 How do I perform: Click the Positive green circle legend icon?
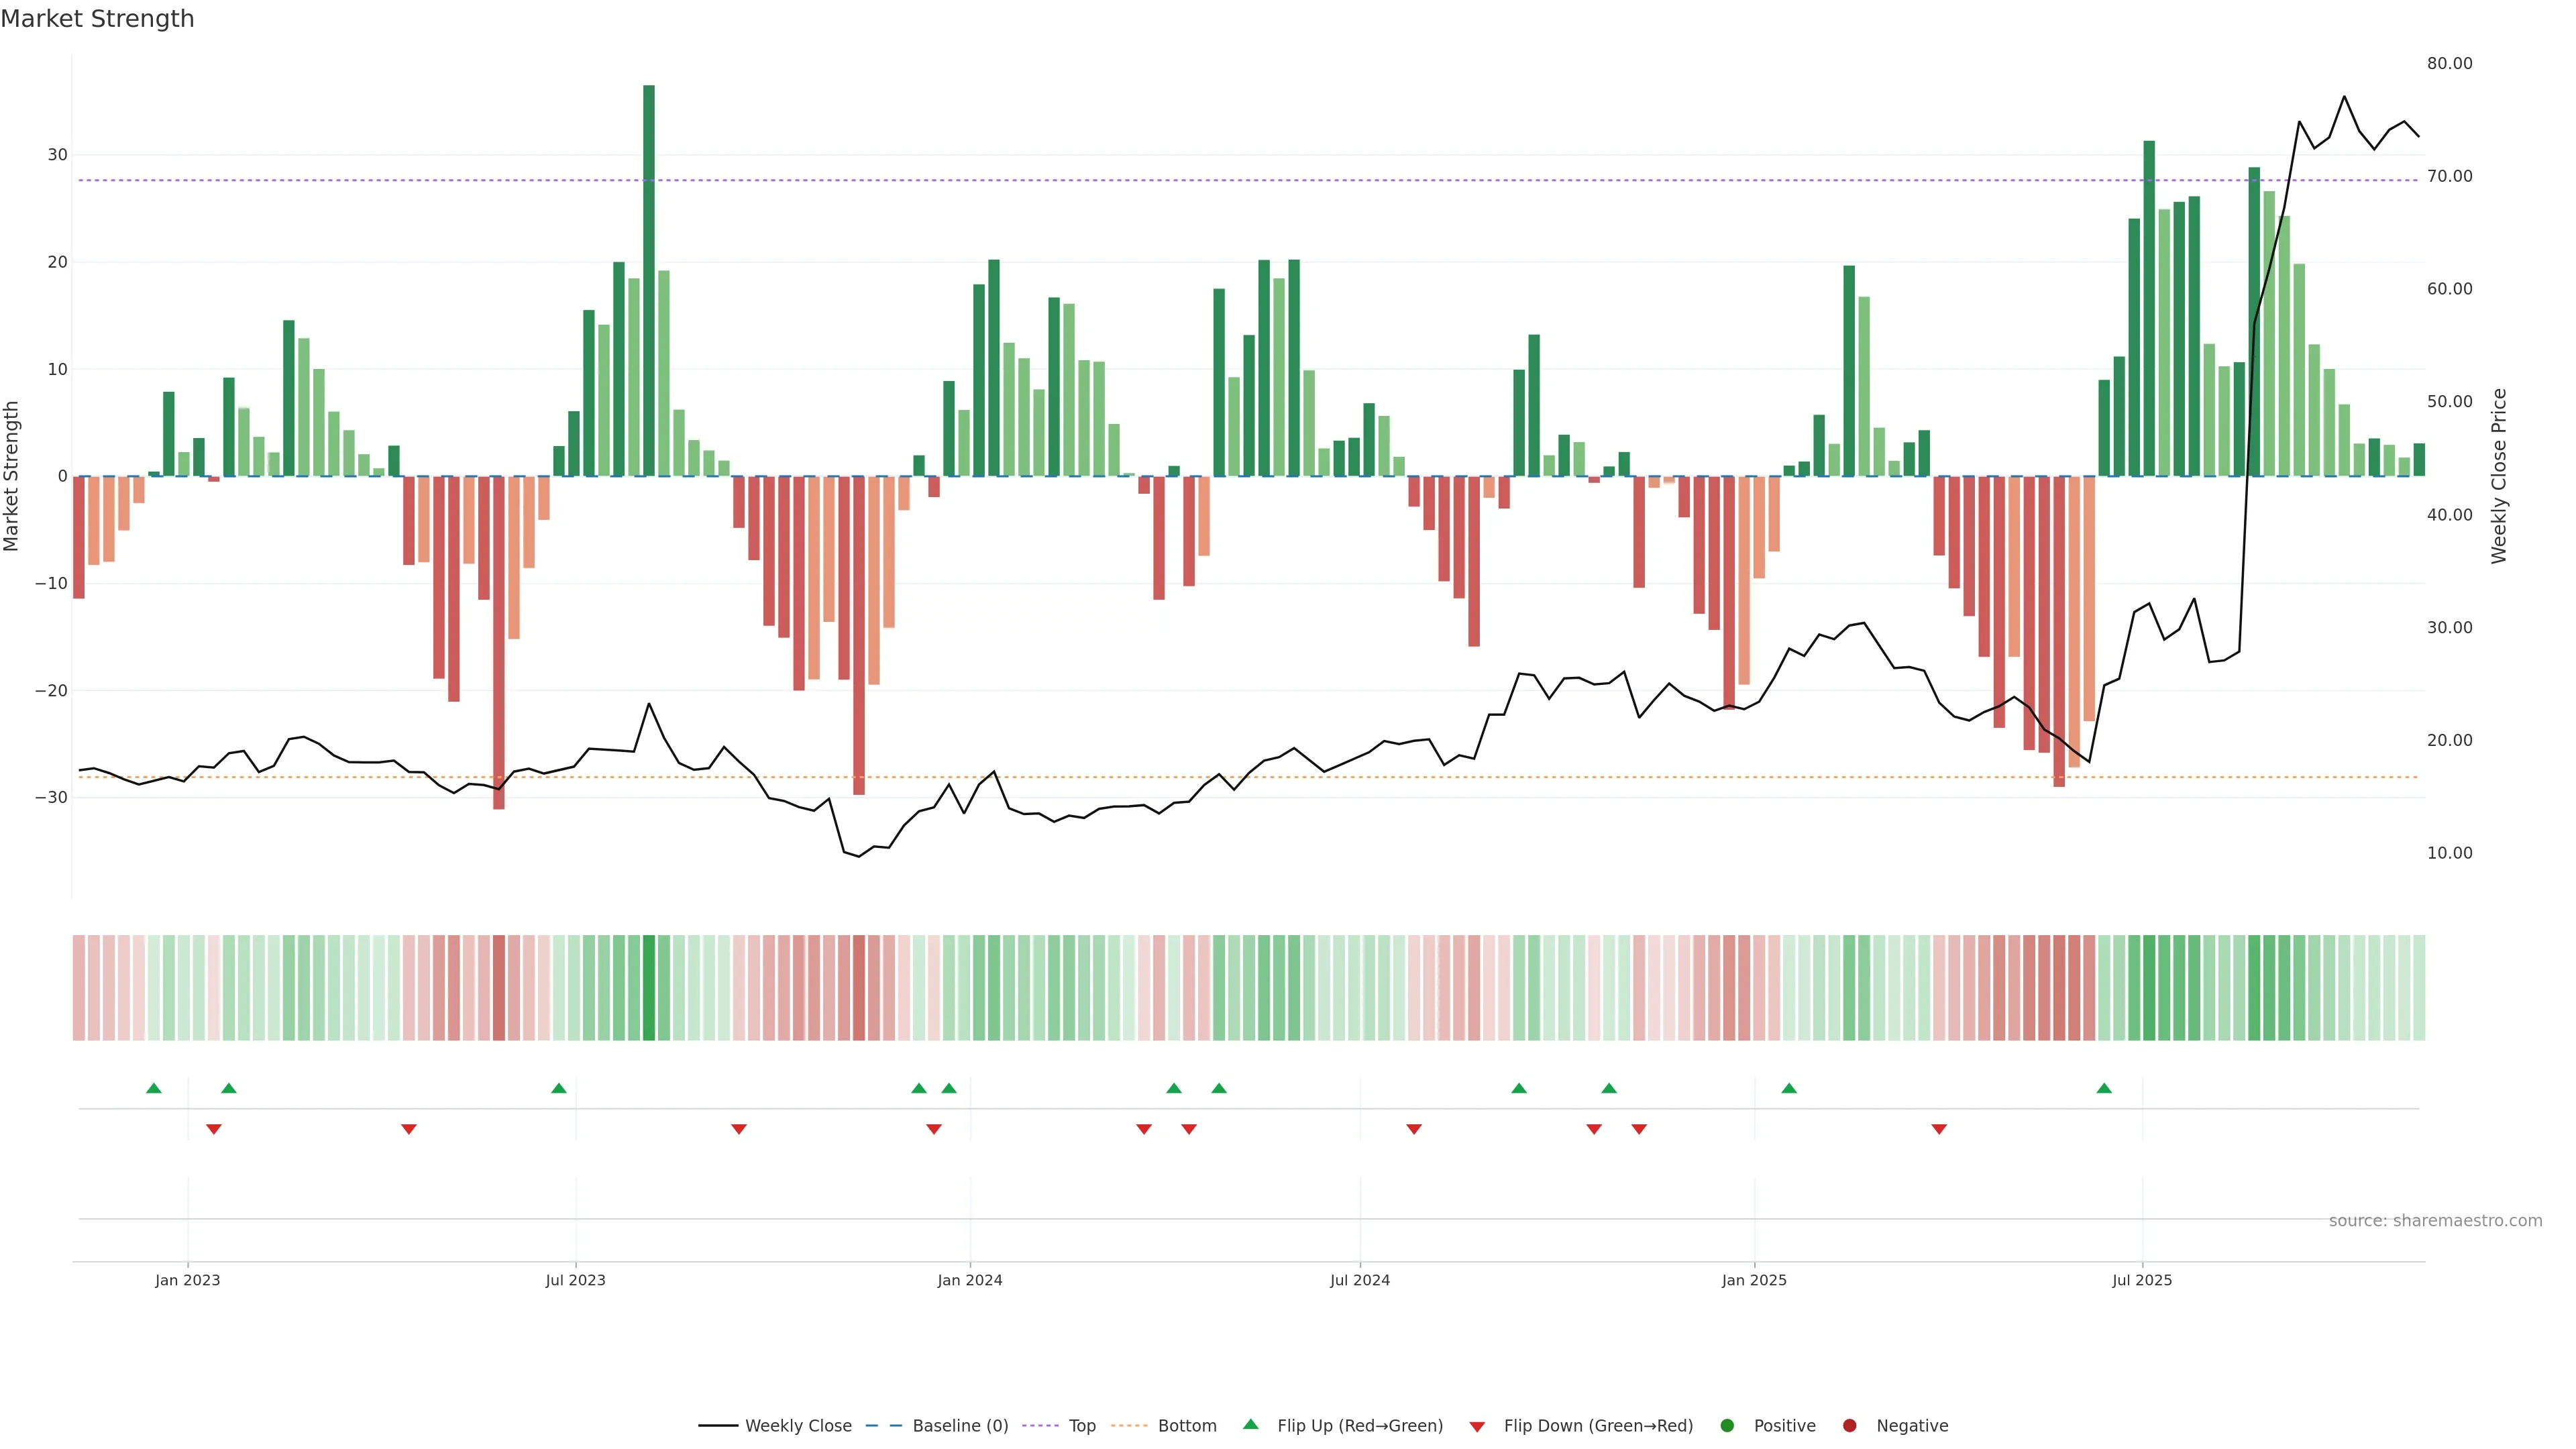[1727, 1426]
